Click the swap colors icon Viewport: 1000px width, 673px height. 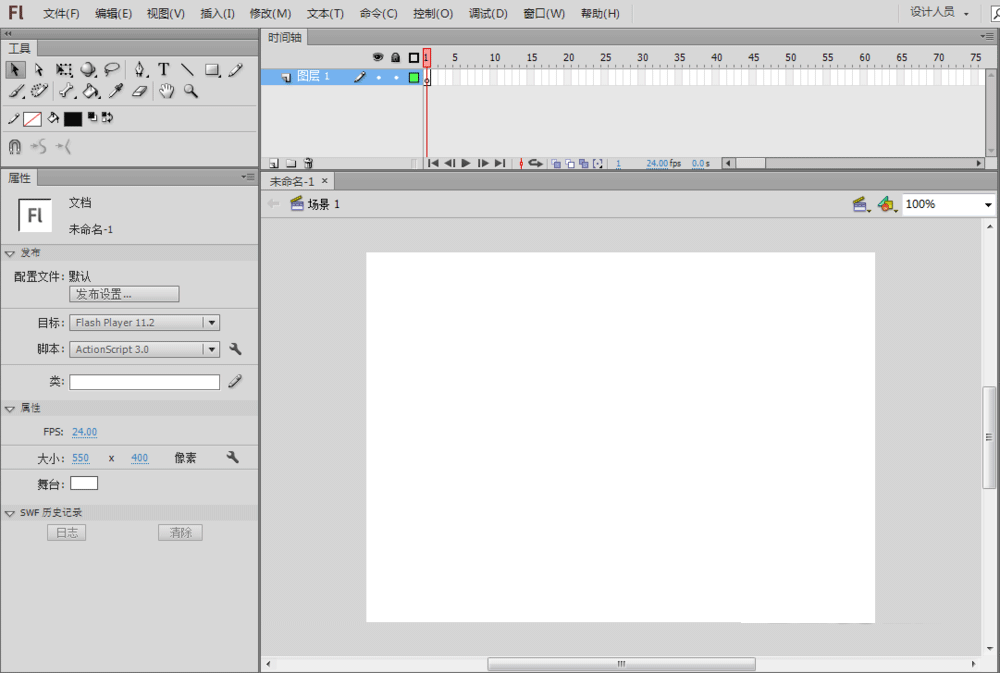107,117
